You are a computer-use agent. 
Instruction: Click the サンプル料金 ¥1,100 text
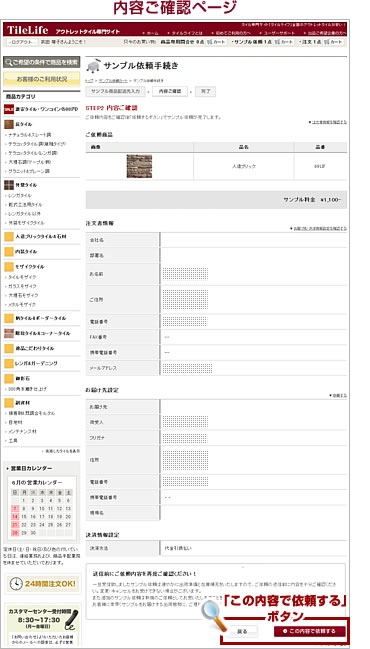tap(312, 200)
